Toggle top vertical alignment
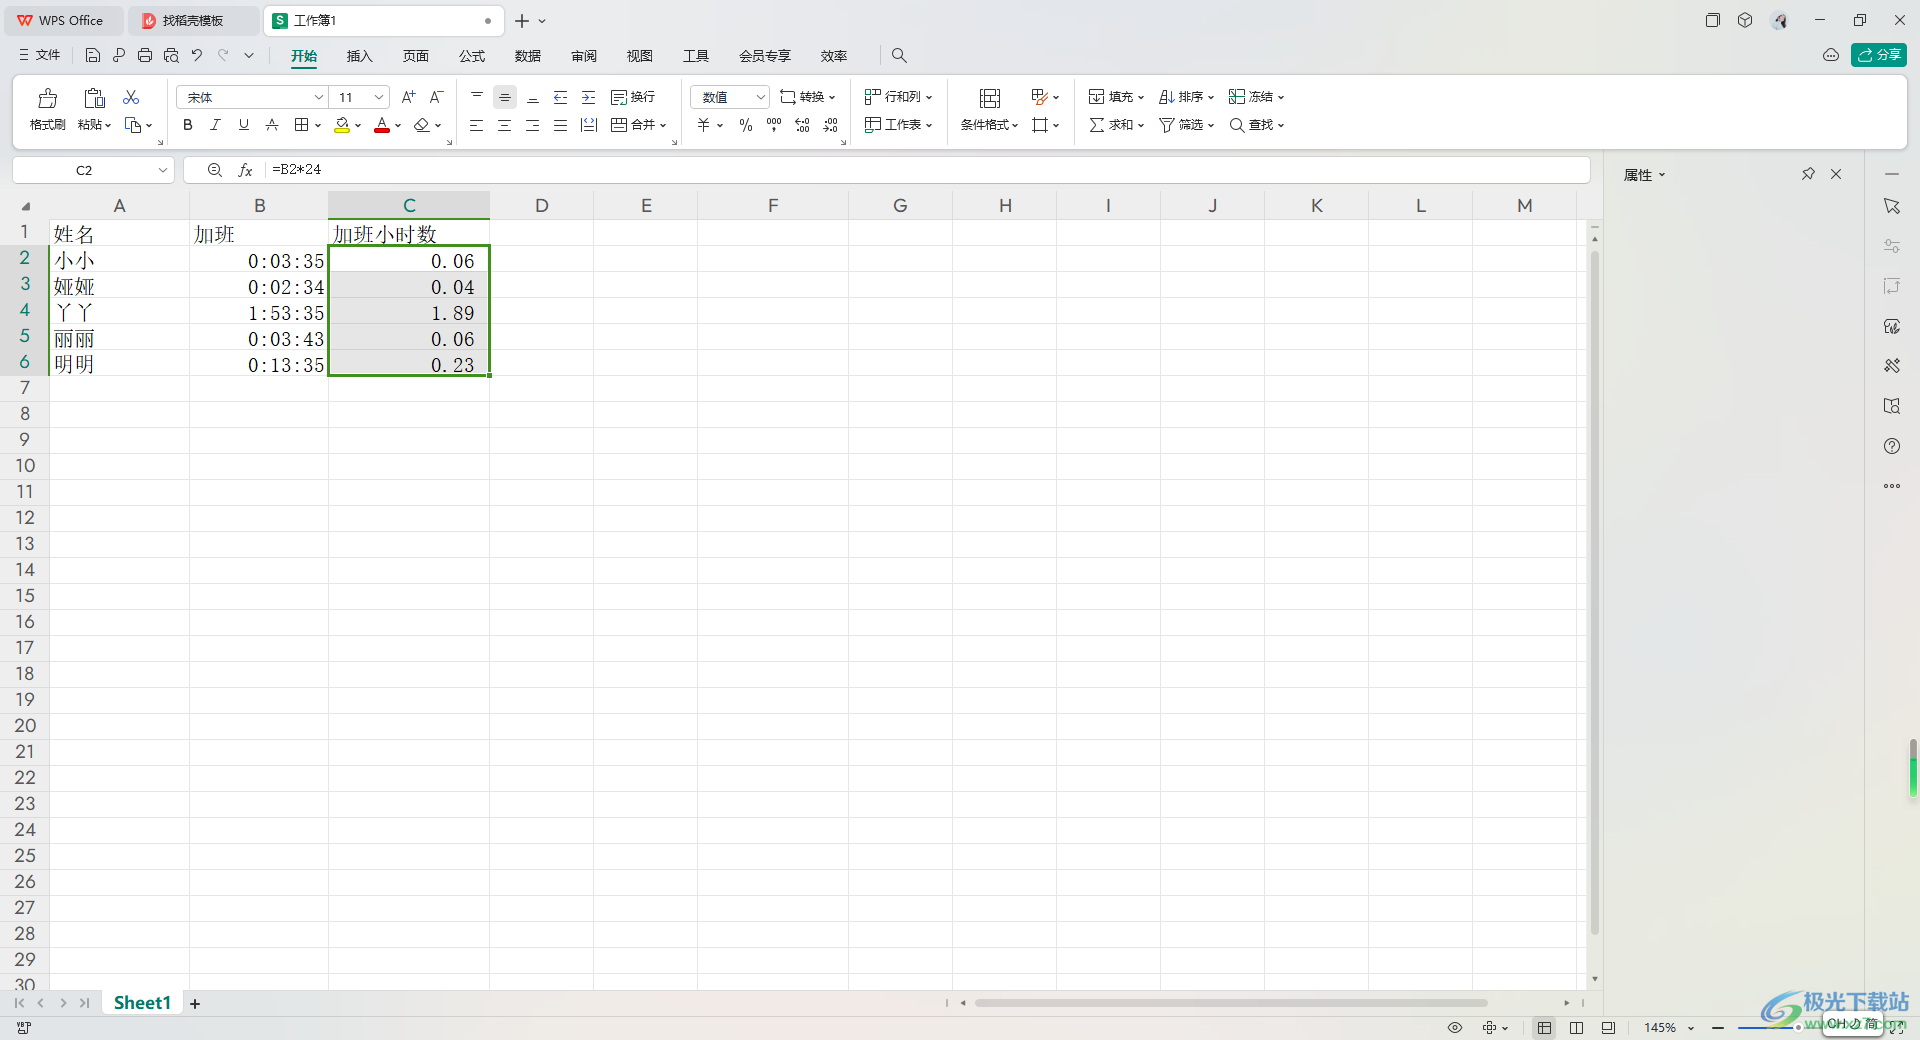The image size is (1920, 1040). [x=477, y=97]
